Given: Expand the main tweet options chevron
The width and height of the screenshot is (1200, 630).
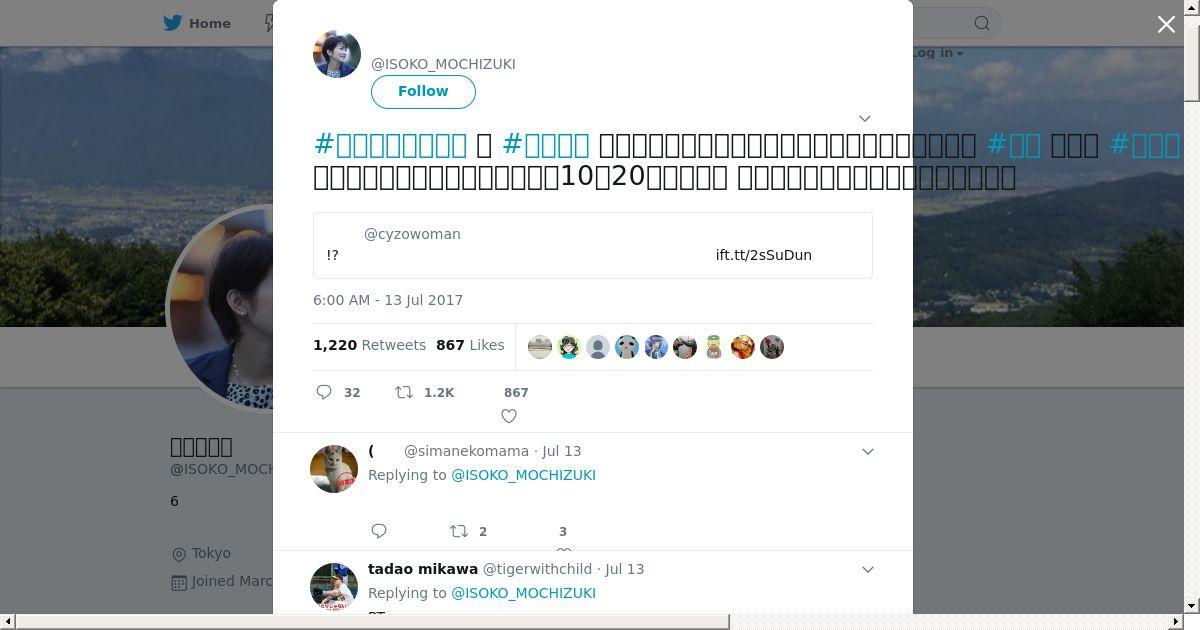Looking at the screenshot, I should click(865, 118).
